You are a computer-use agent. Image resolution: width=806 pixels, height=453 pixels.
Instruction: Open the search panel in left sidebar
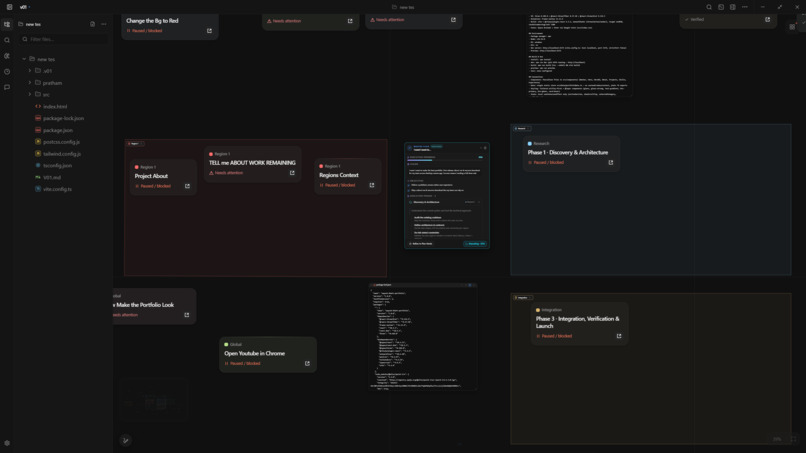pyautogui.click(x=7, y=40)
